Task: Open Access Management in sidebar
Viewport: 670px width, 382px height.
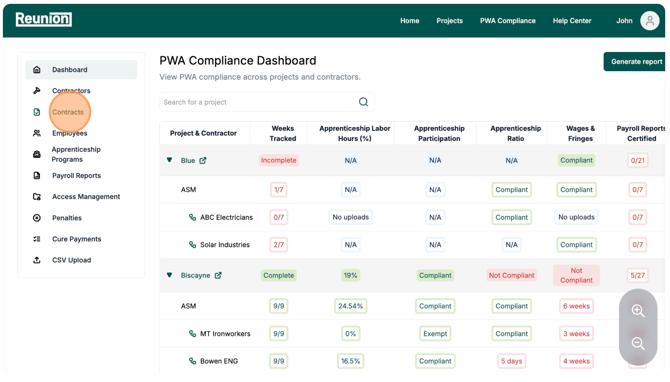Action: [86, 197]
